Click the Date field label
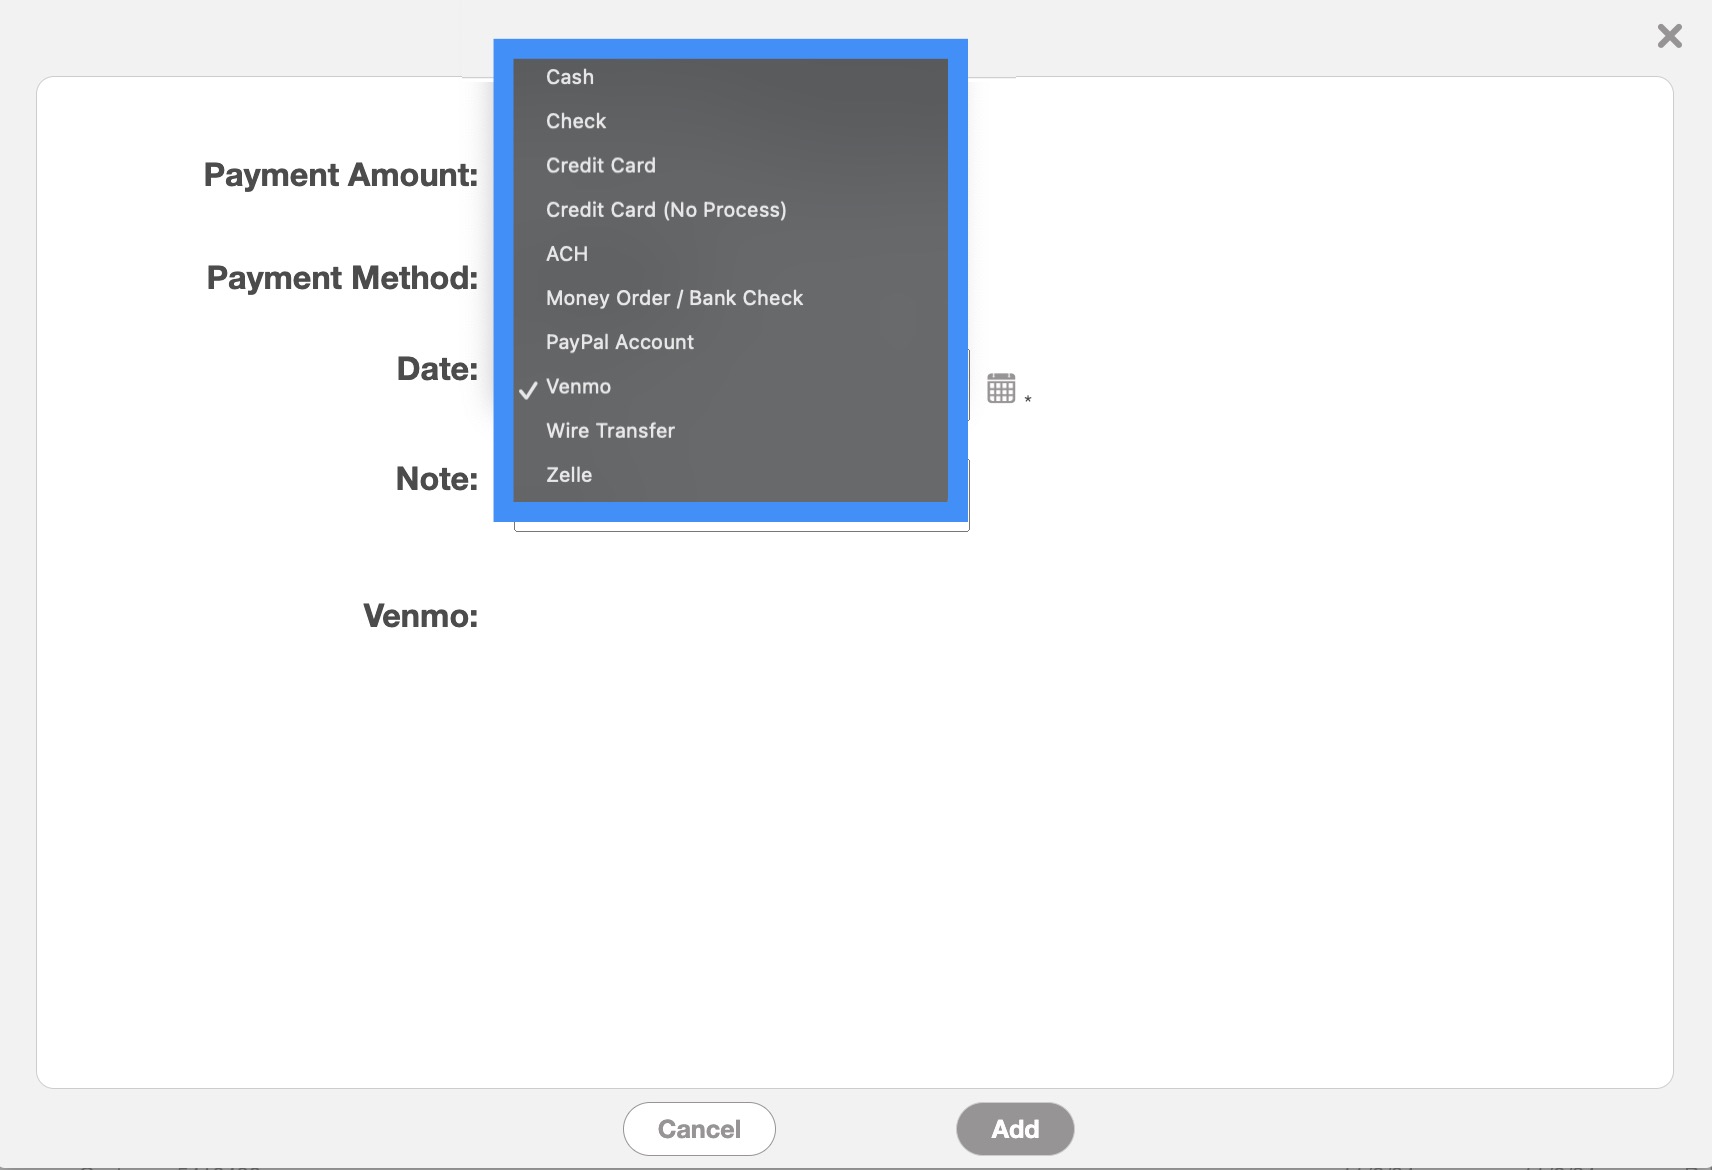The image size is (1712, 1170). click(x=437, y=369)
